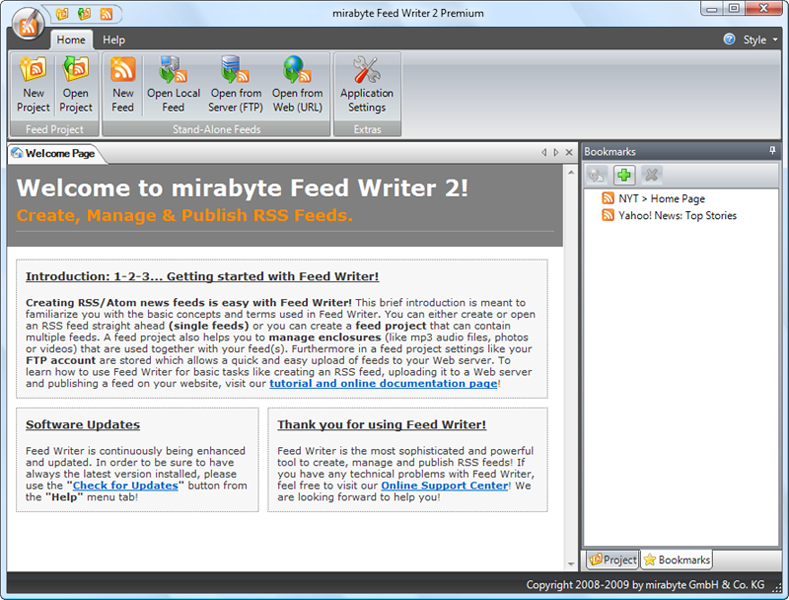The width and height of the screenshot is (789, 600).
Task: Expand the Style dropdown
Action: click(760, 40)
